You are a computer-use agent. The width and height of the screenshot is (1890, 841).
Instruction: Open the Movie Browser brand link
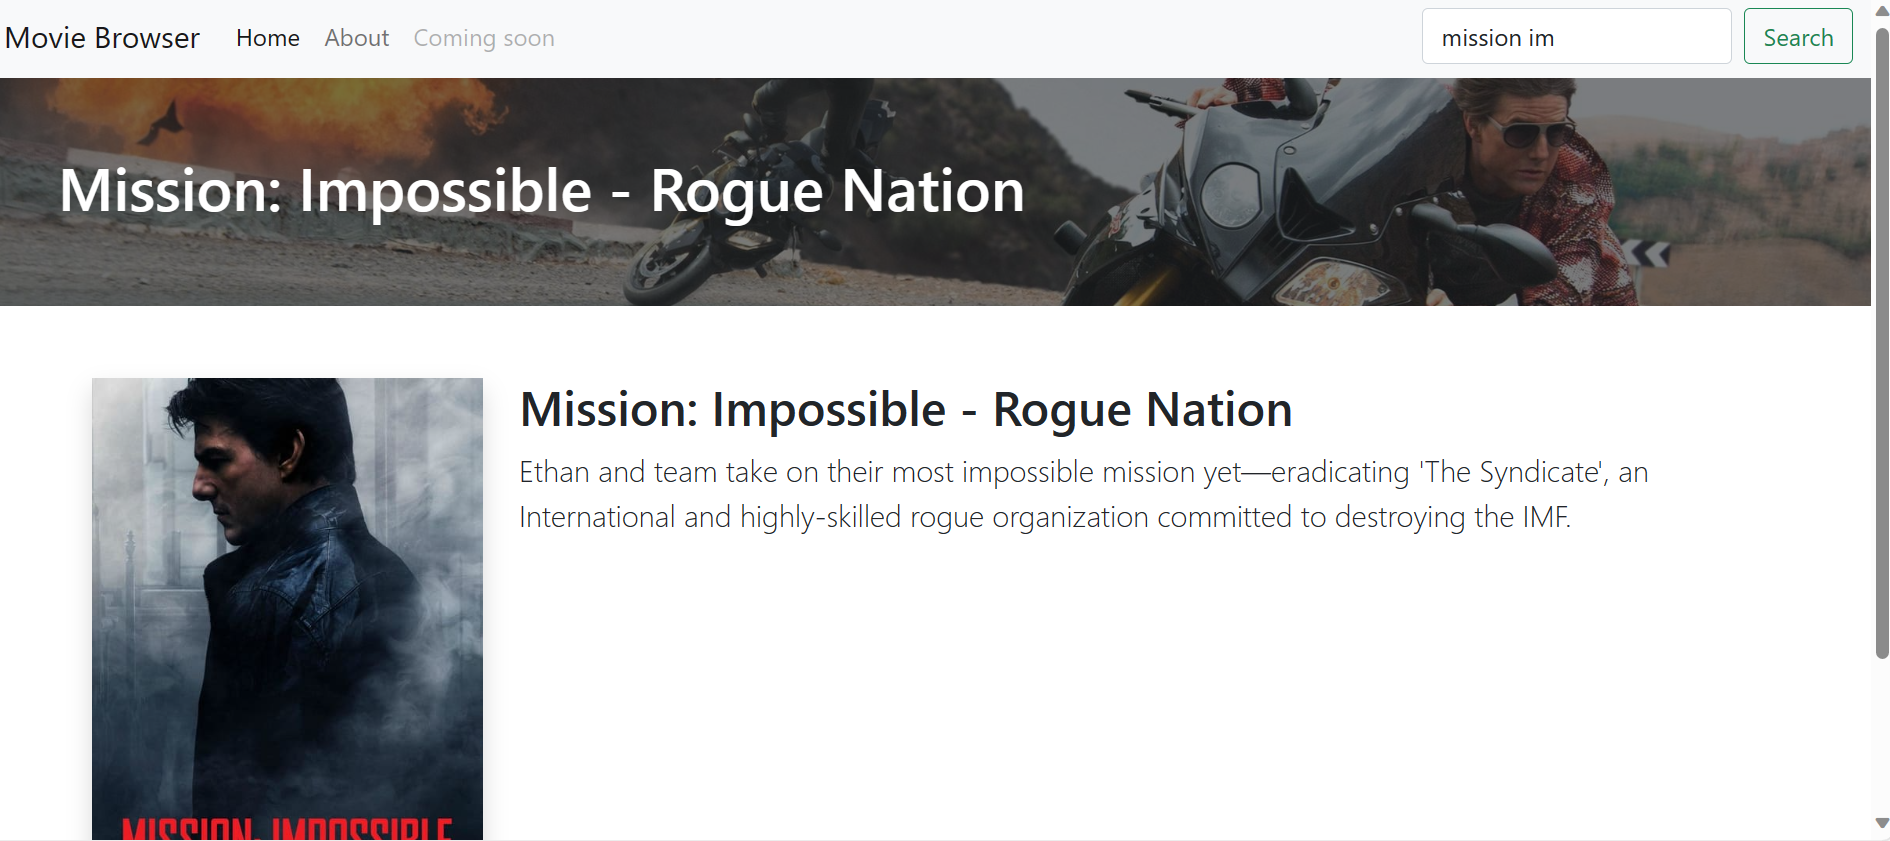pyautogui.click(x=102, y=38)
